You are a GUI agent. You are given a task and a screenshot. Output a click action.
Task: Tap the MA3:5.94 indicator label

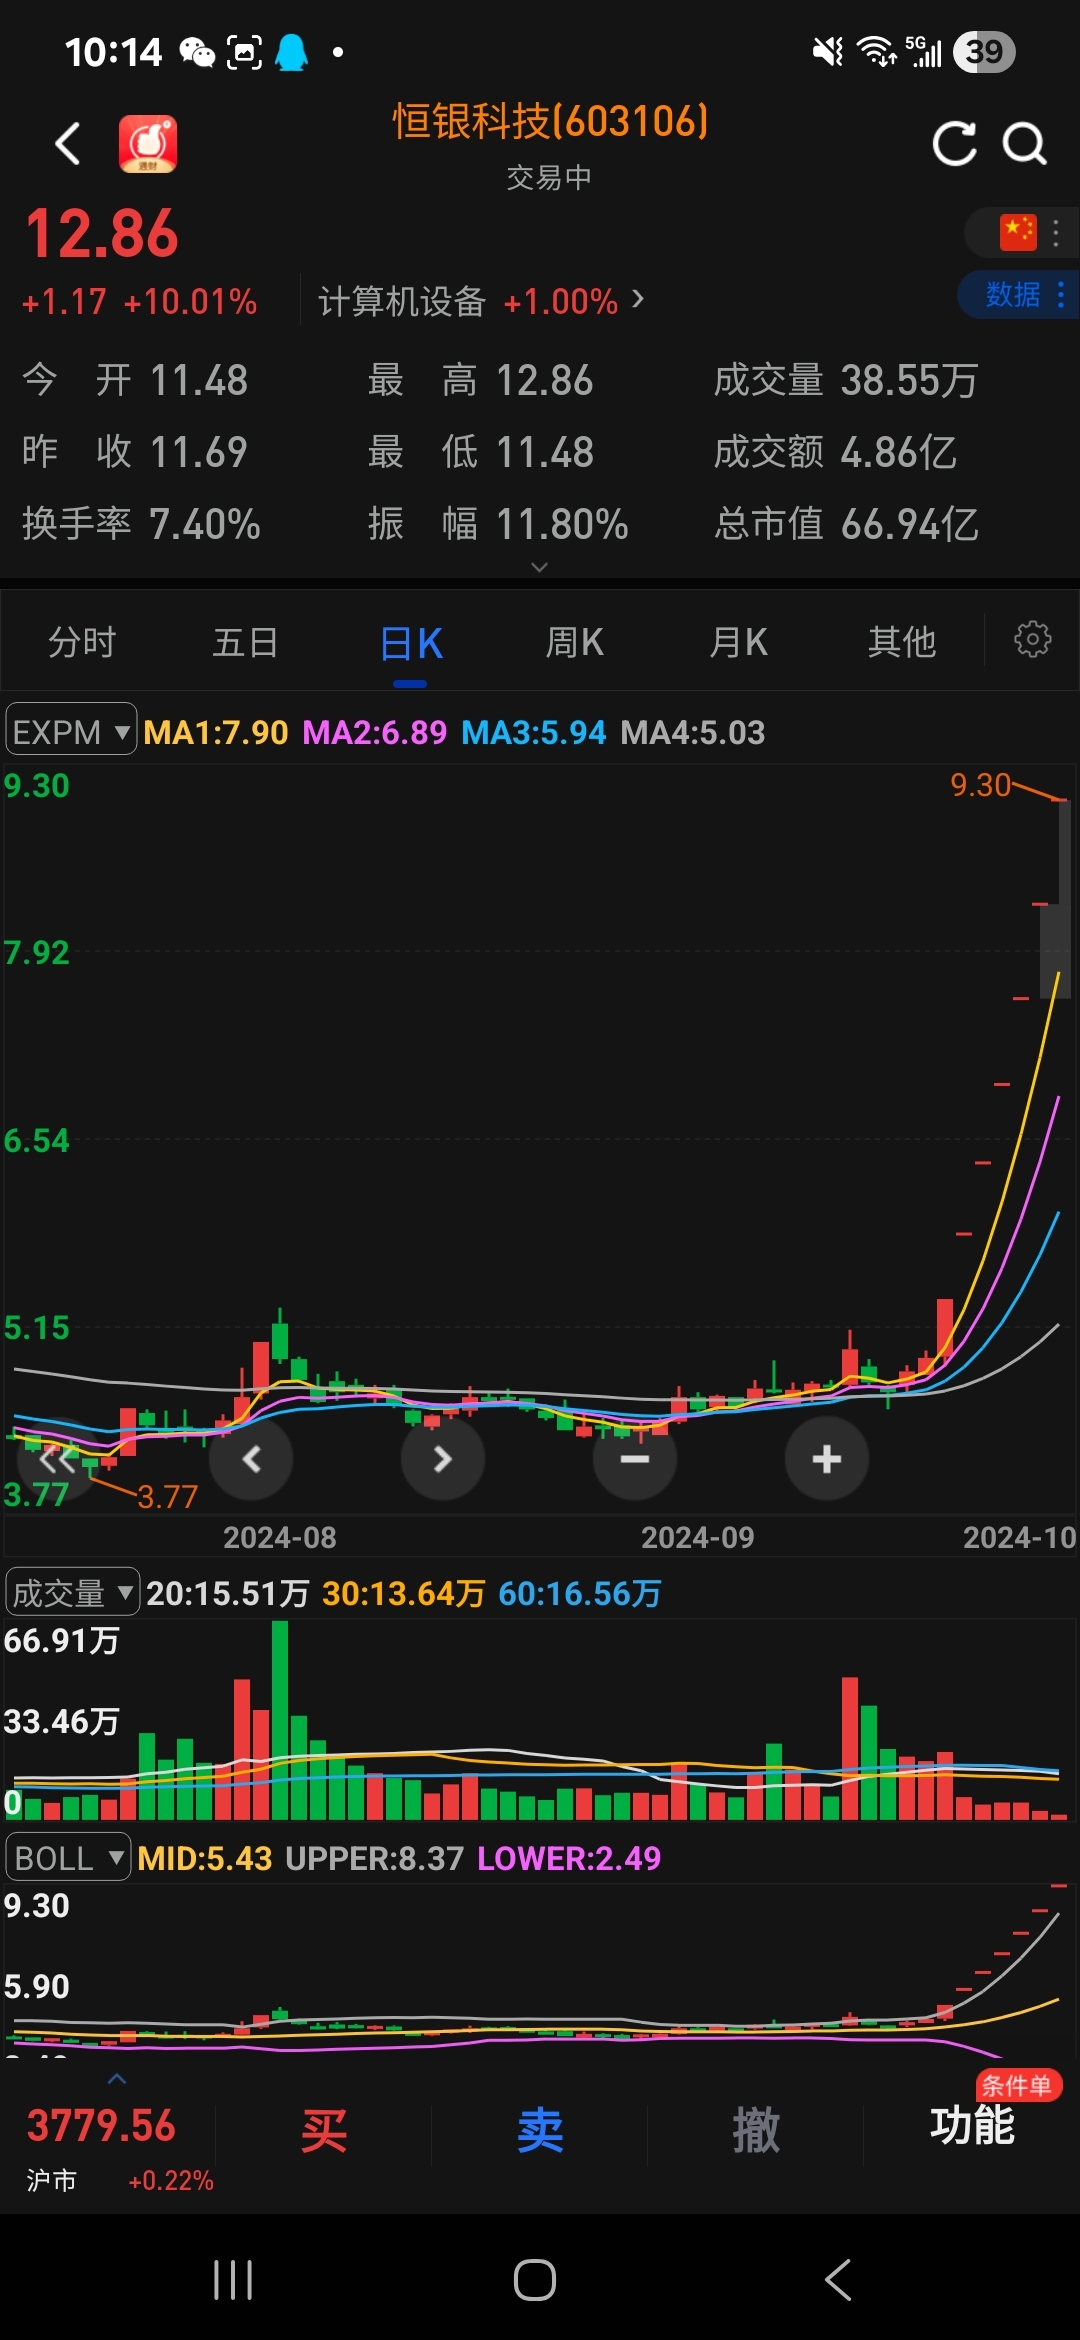point(534,732)
